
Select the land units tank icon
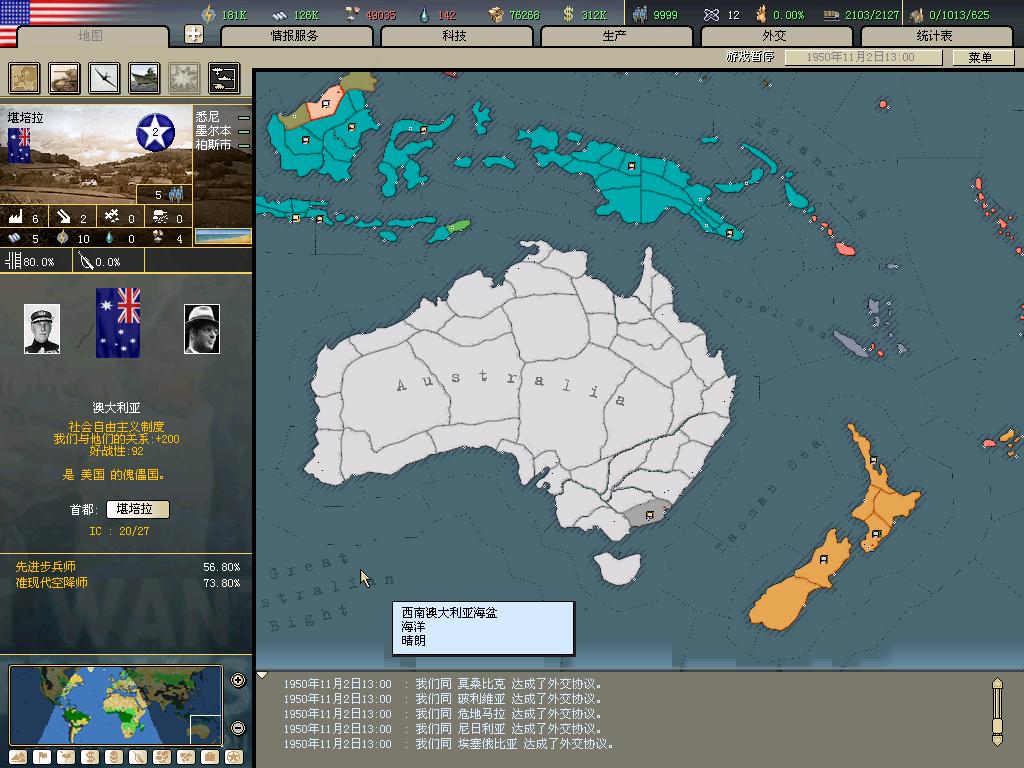tap(64, 78)
